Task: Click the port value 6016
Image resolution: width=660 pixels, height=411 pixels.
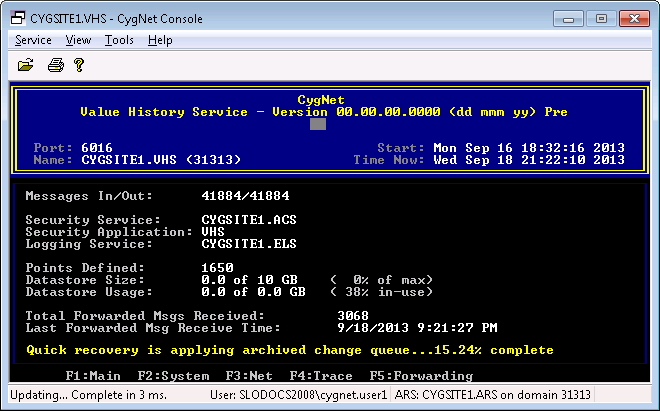Action: pos(97,148)
